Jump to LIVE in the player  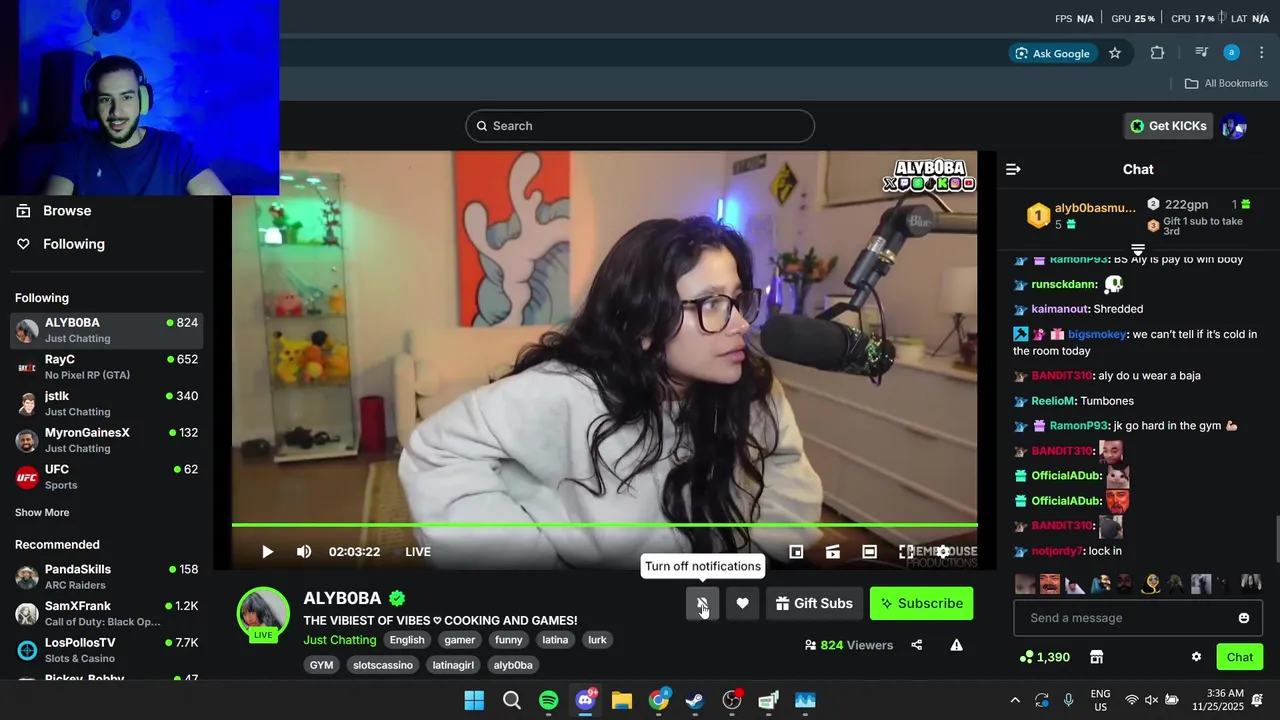418,552
